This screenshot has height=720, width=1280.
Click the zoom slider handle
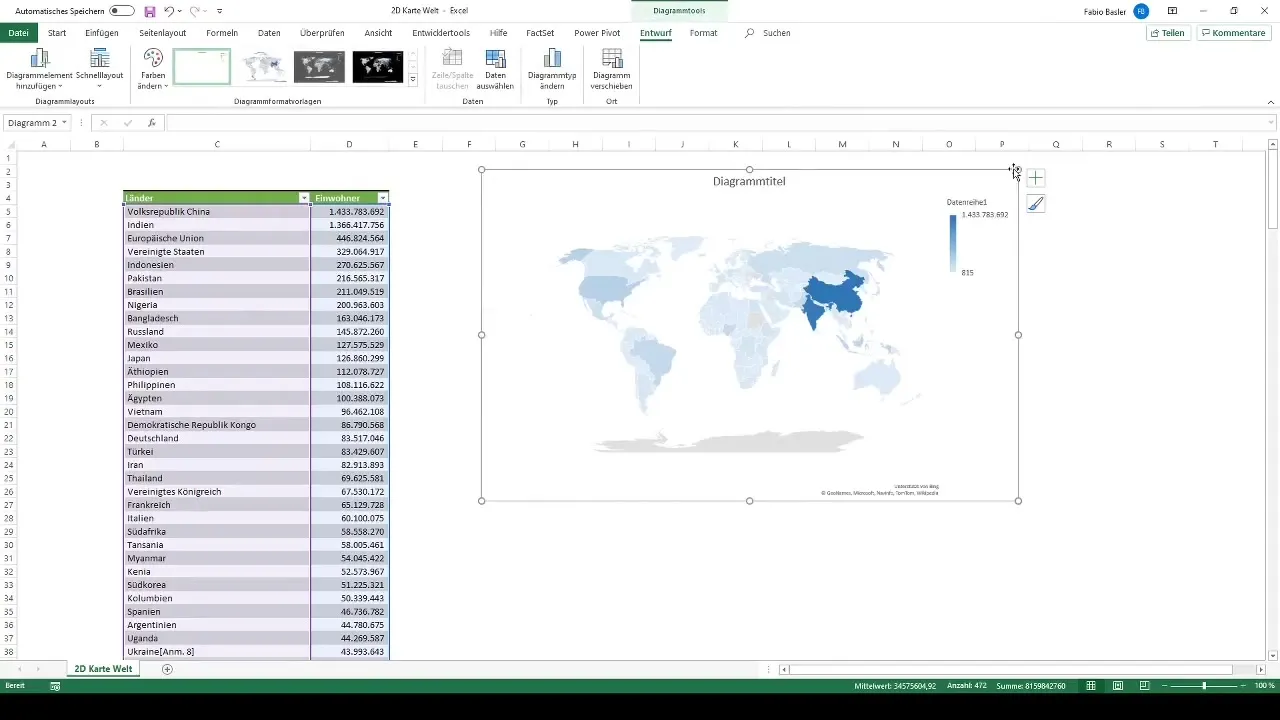click(x=1204, y=686)
